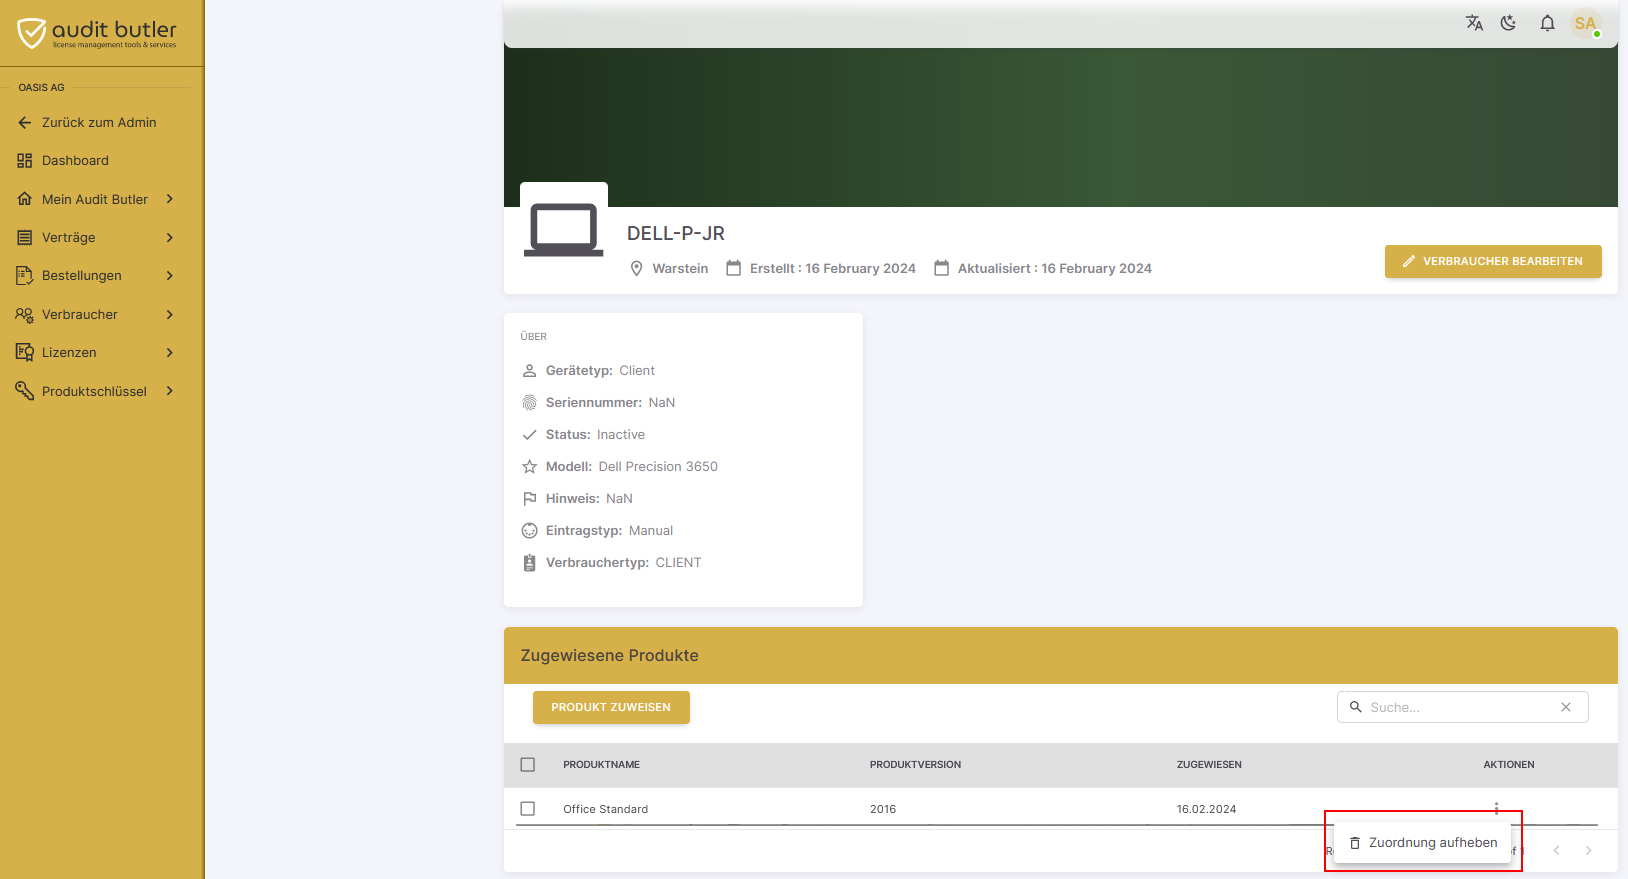Expand Verbraucher submenu chevron
Image resolution: width=1628 pixels, height=879 pixels.
(170, 315)
